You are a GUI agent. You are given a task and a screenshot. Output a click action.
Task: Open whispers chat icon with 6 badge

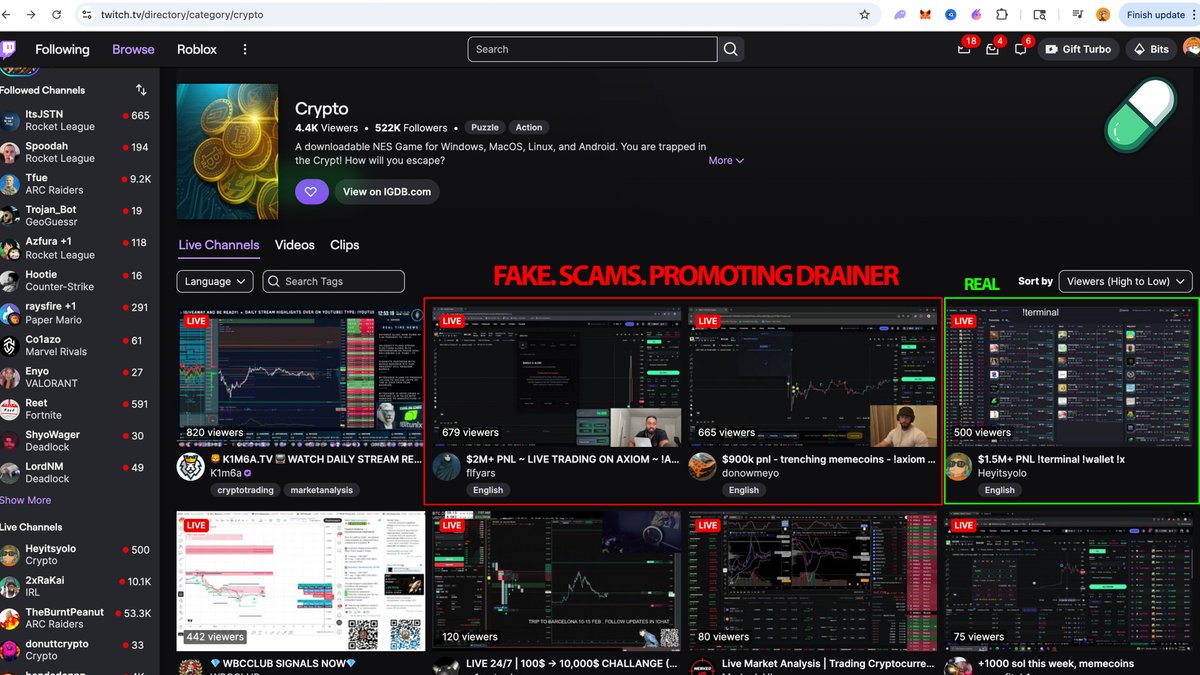[x=1020, y=49]
